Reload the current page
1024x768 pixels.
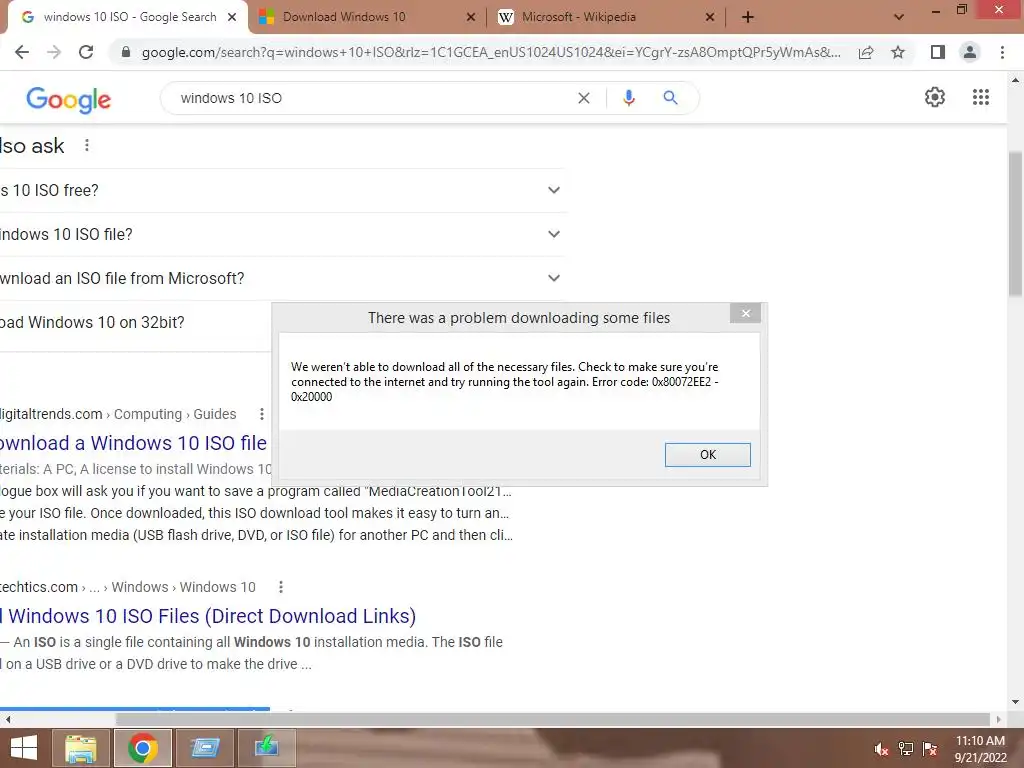[x=86, y=52]
